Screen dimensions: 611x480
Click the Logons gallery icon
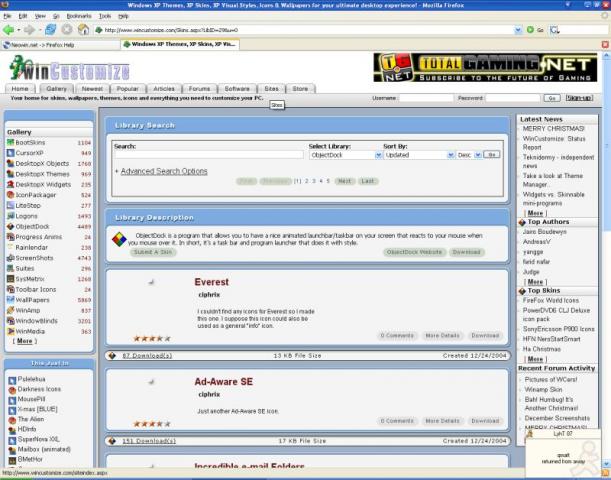(x=11, y=216)
